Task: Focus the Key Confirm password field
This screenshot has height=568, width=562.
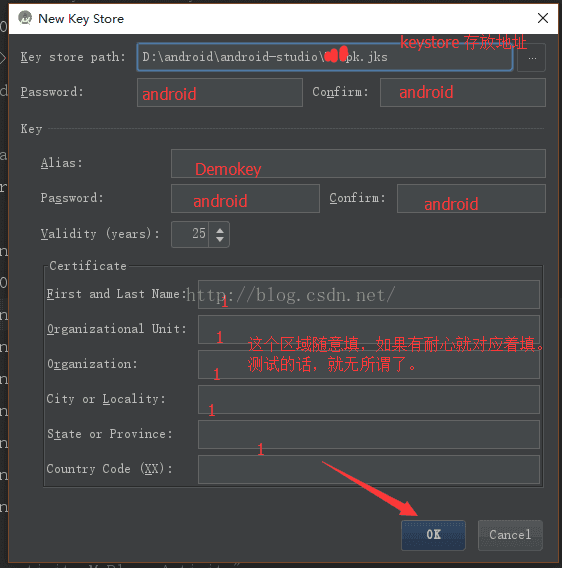Action: [x=471, y=198]
